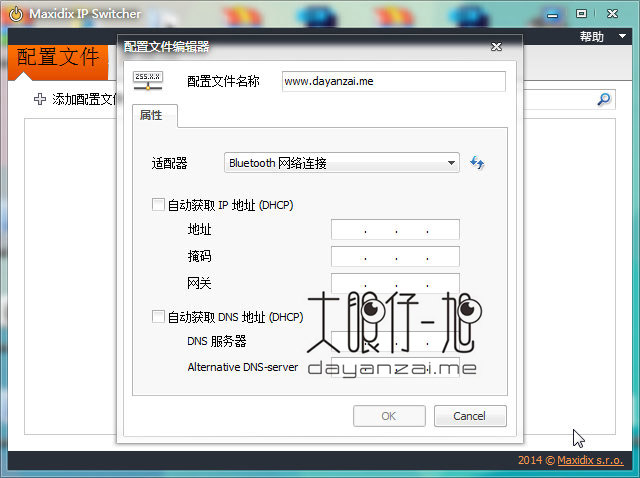Click the DNS 服务器 address field
This screenshot has height=478, width=640.
[x=395, y=341]
